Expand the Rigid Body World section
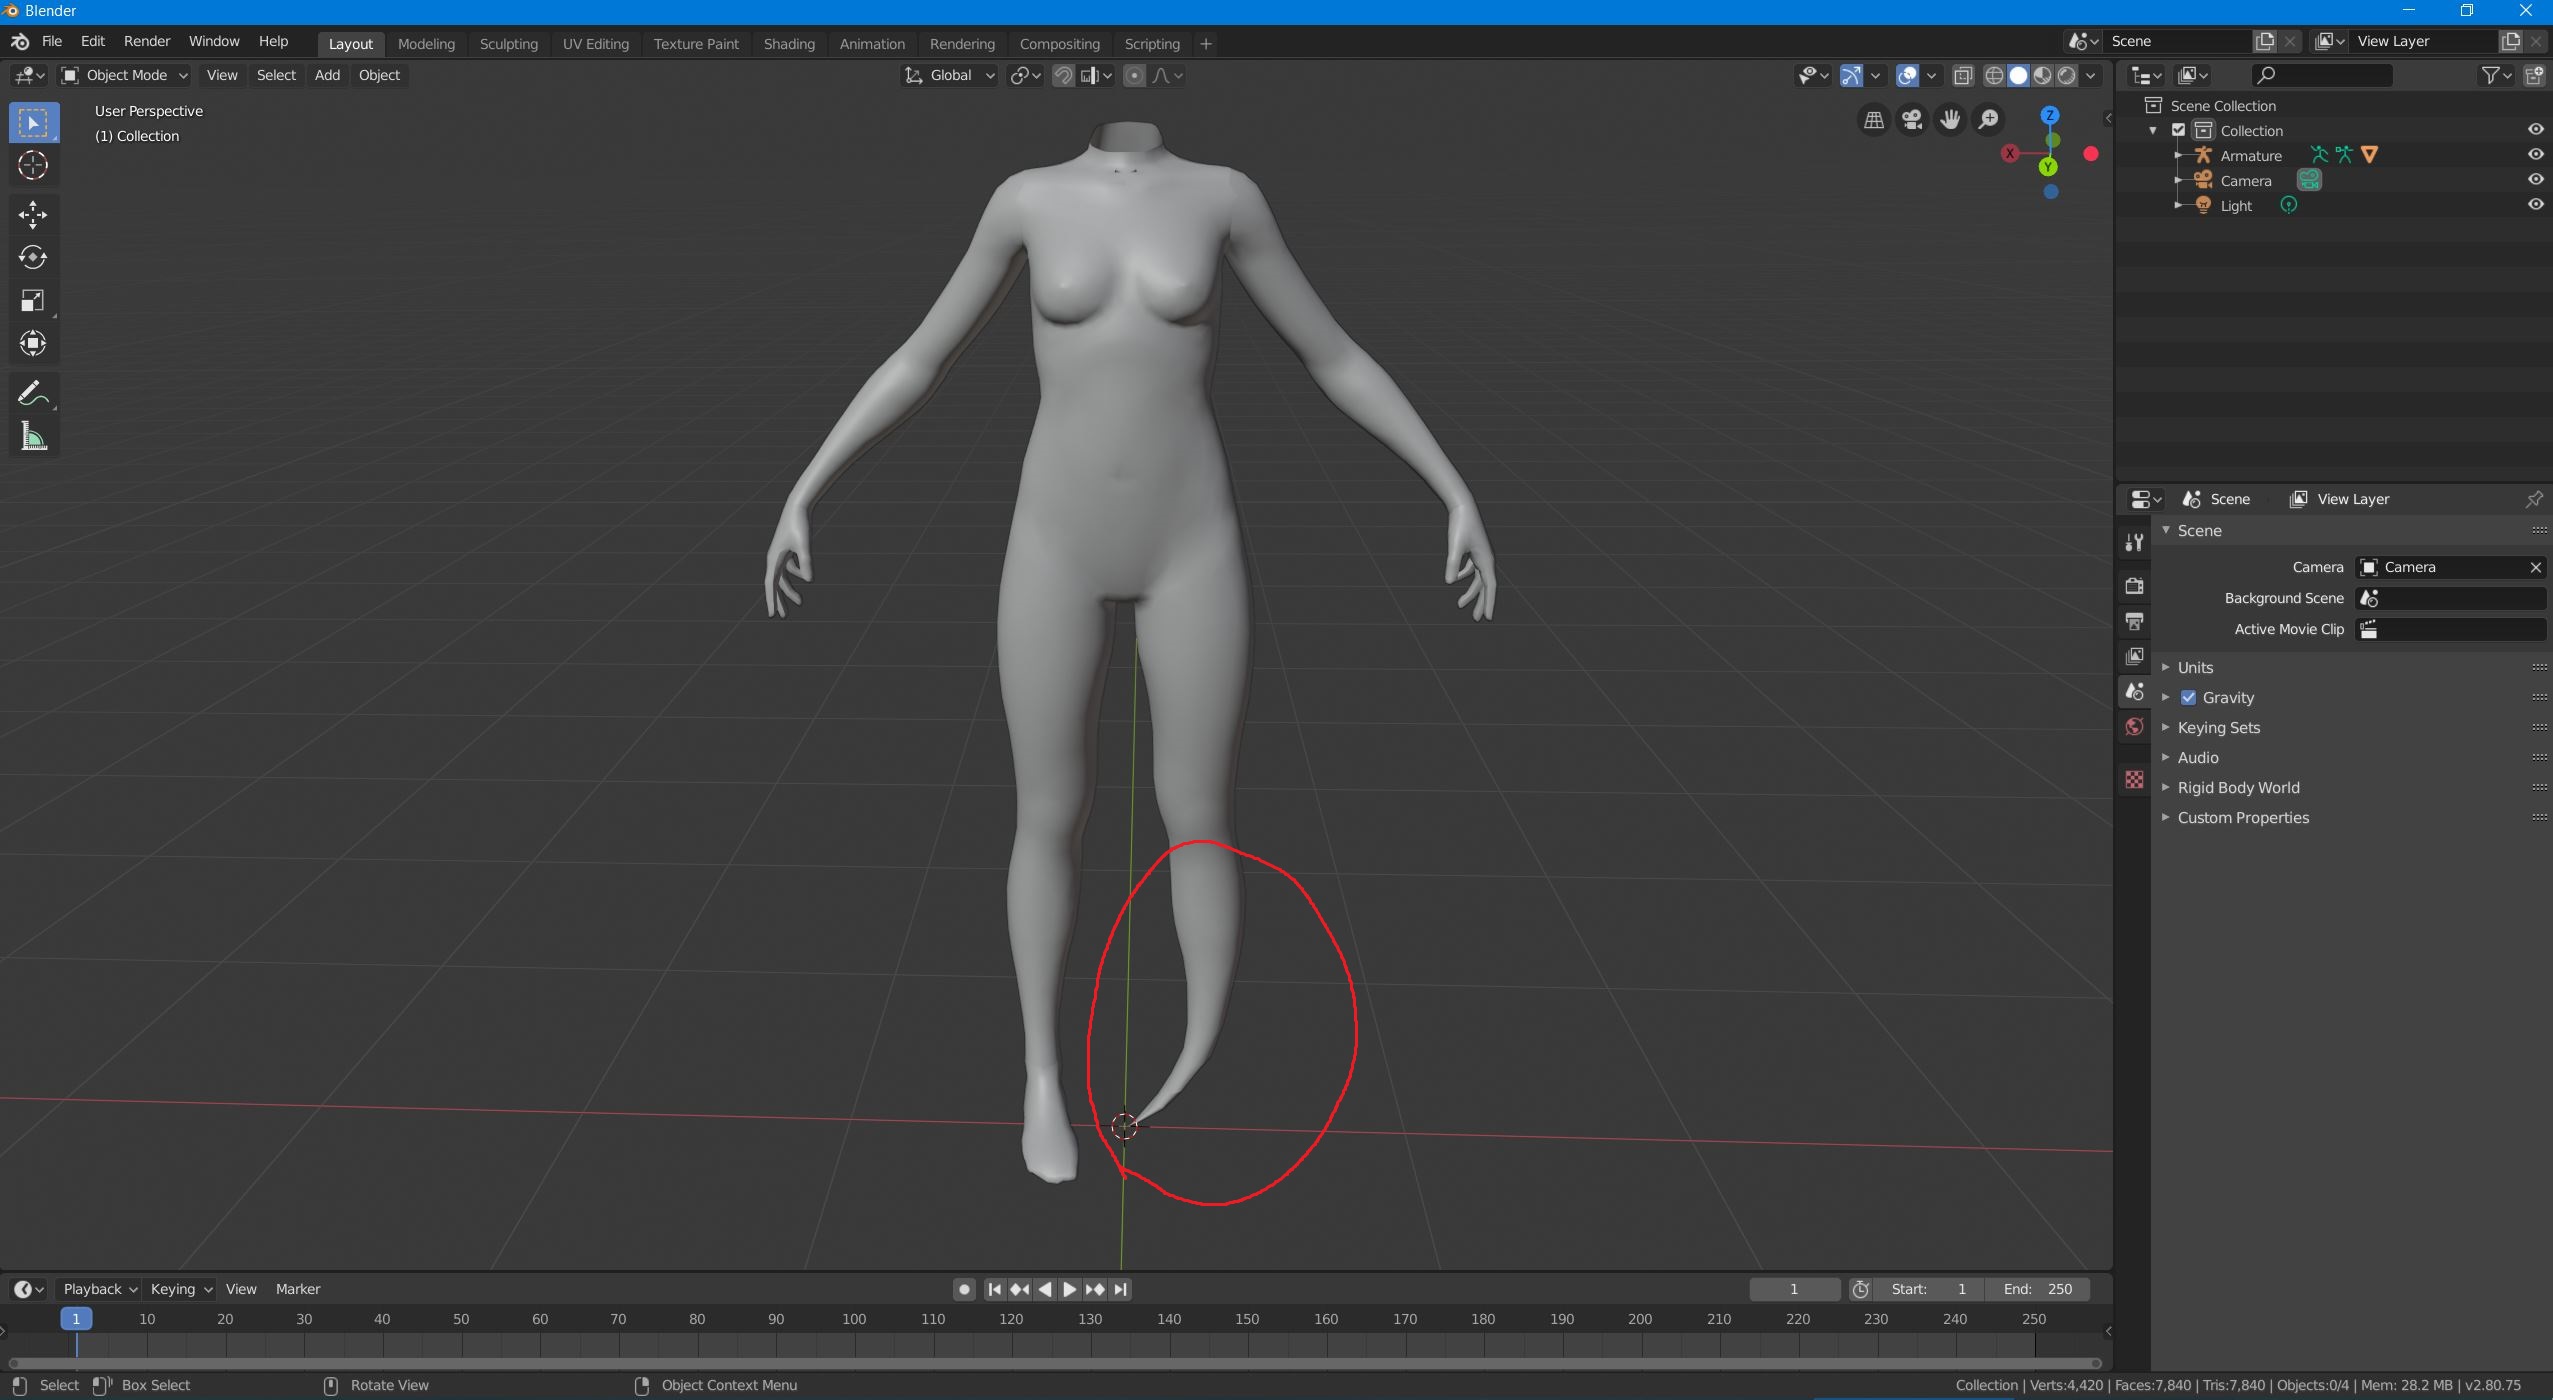Image resolution: width=2553 pixels, height=1400 pixels. [2238, 787]
